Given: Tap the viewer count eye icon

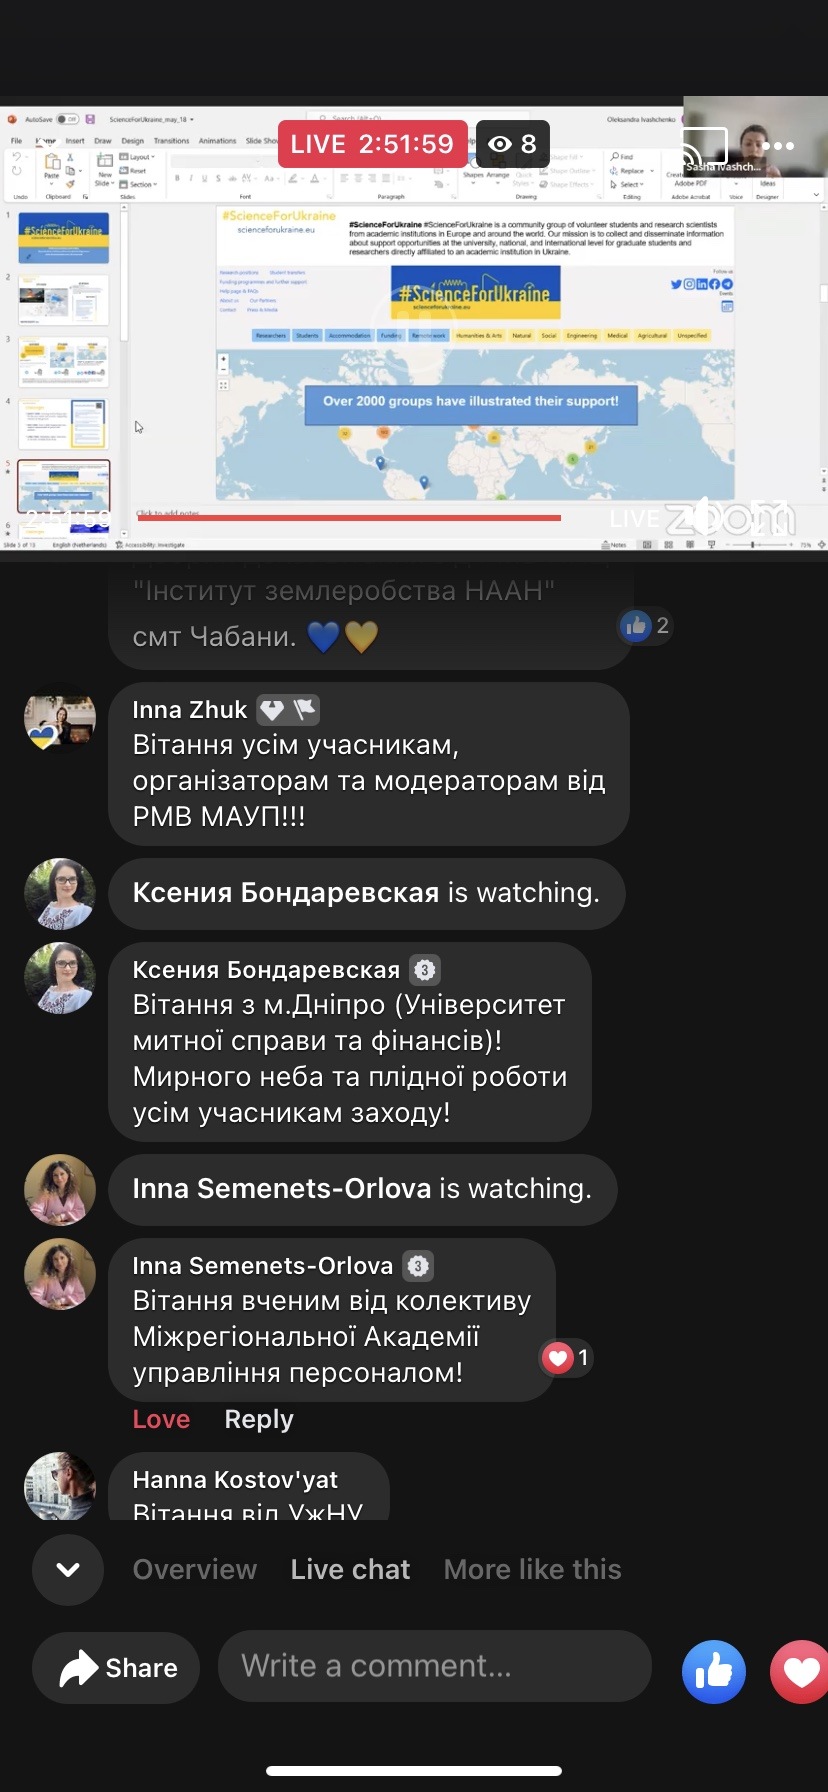Looking at the screenshot, I should [499, 144].
